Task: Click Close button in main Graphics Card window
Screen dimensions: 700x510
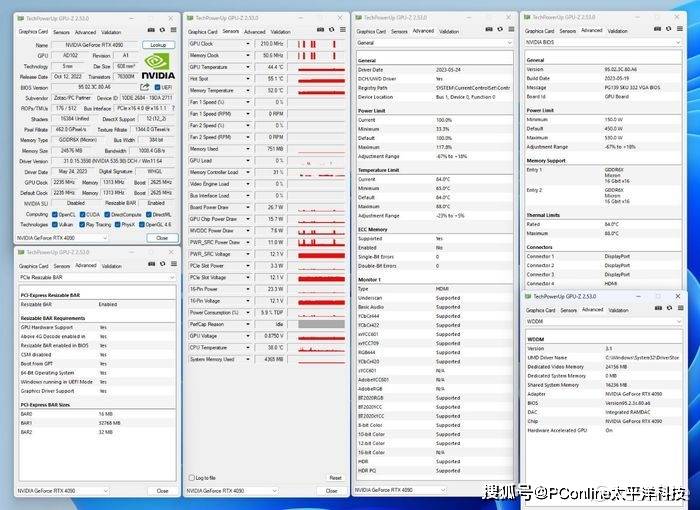Action: (162, 238)
